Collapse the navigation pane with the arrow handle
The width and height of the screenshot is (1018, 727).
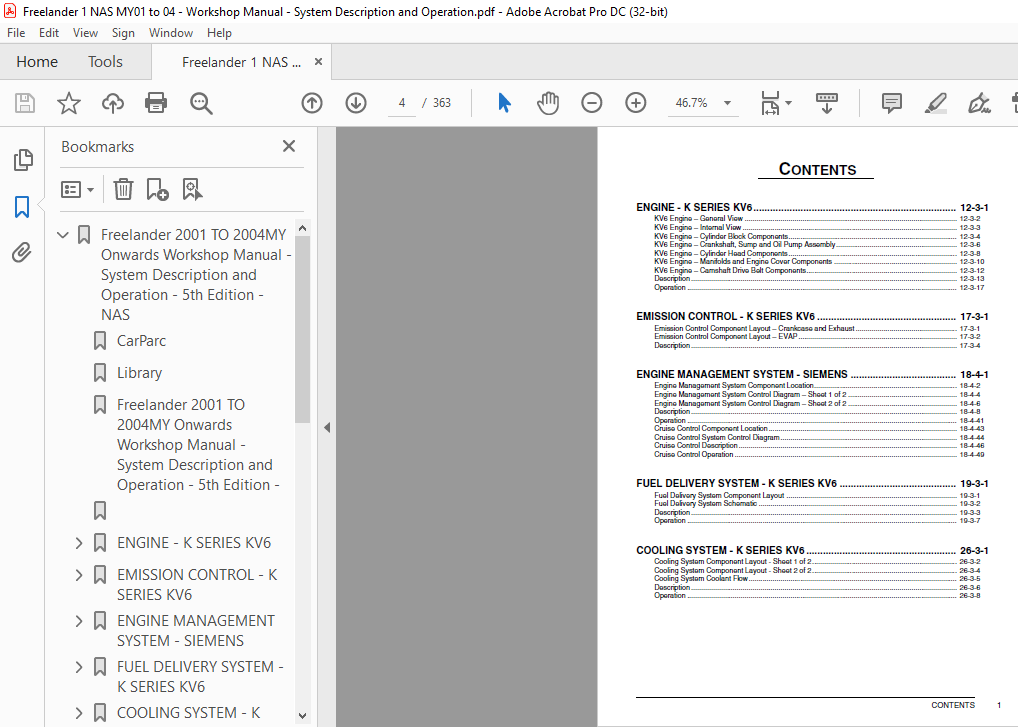[x=327, y=427]
